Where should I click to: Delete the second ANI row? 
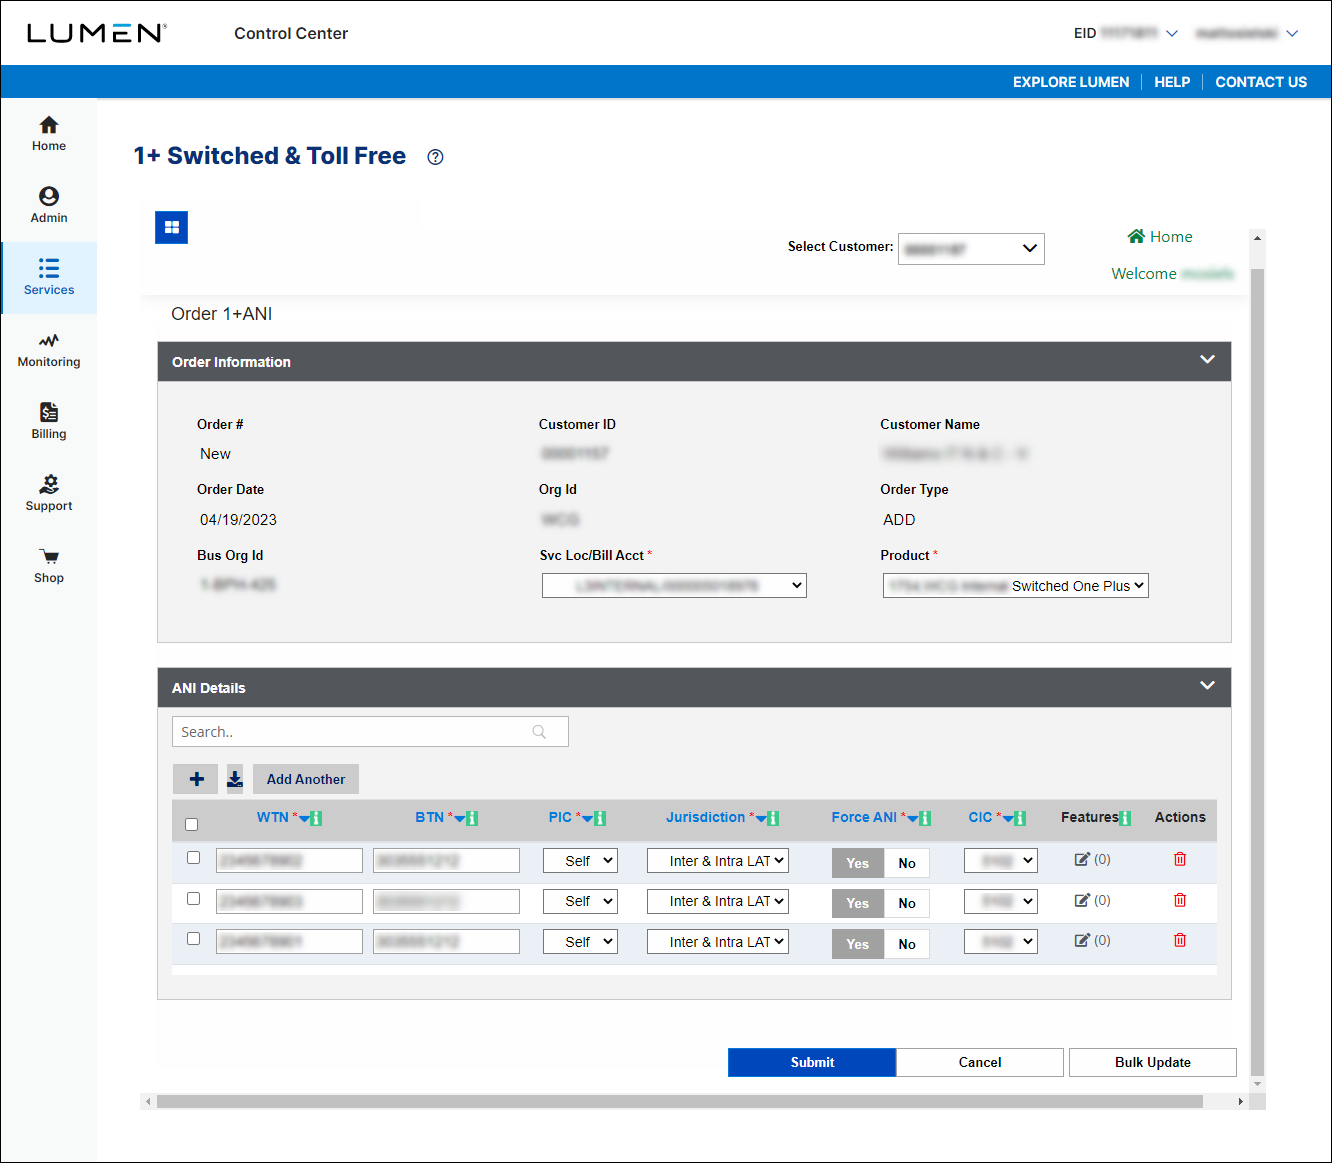pos(1180,900)
